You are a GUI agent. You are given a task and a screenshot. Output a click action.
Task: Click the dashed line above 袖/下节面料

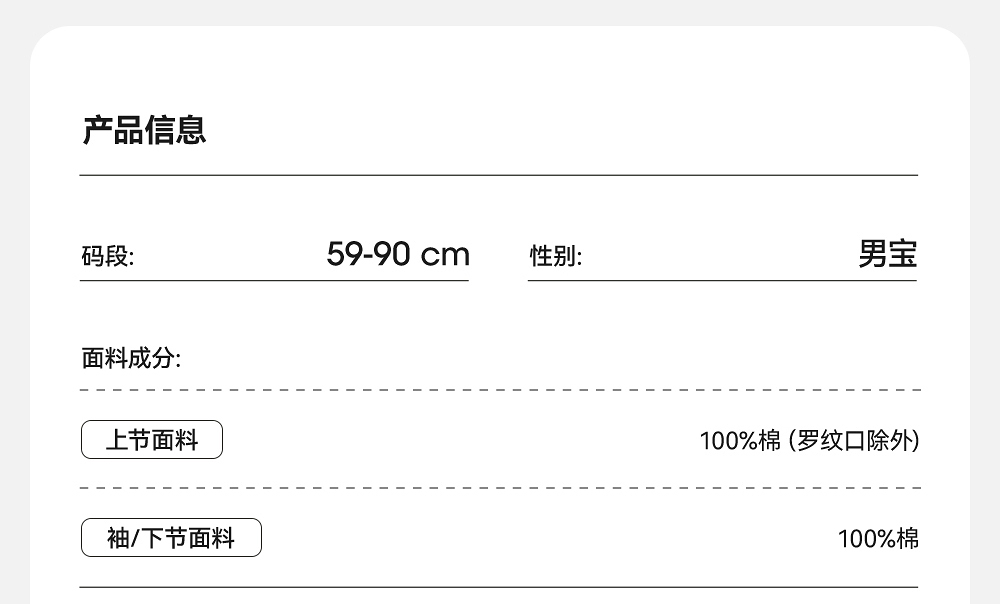tap(499, 488)
